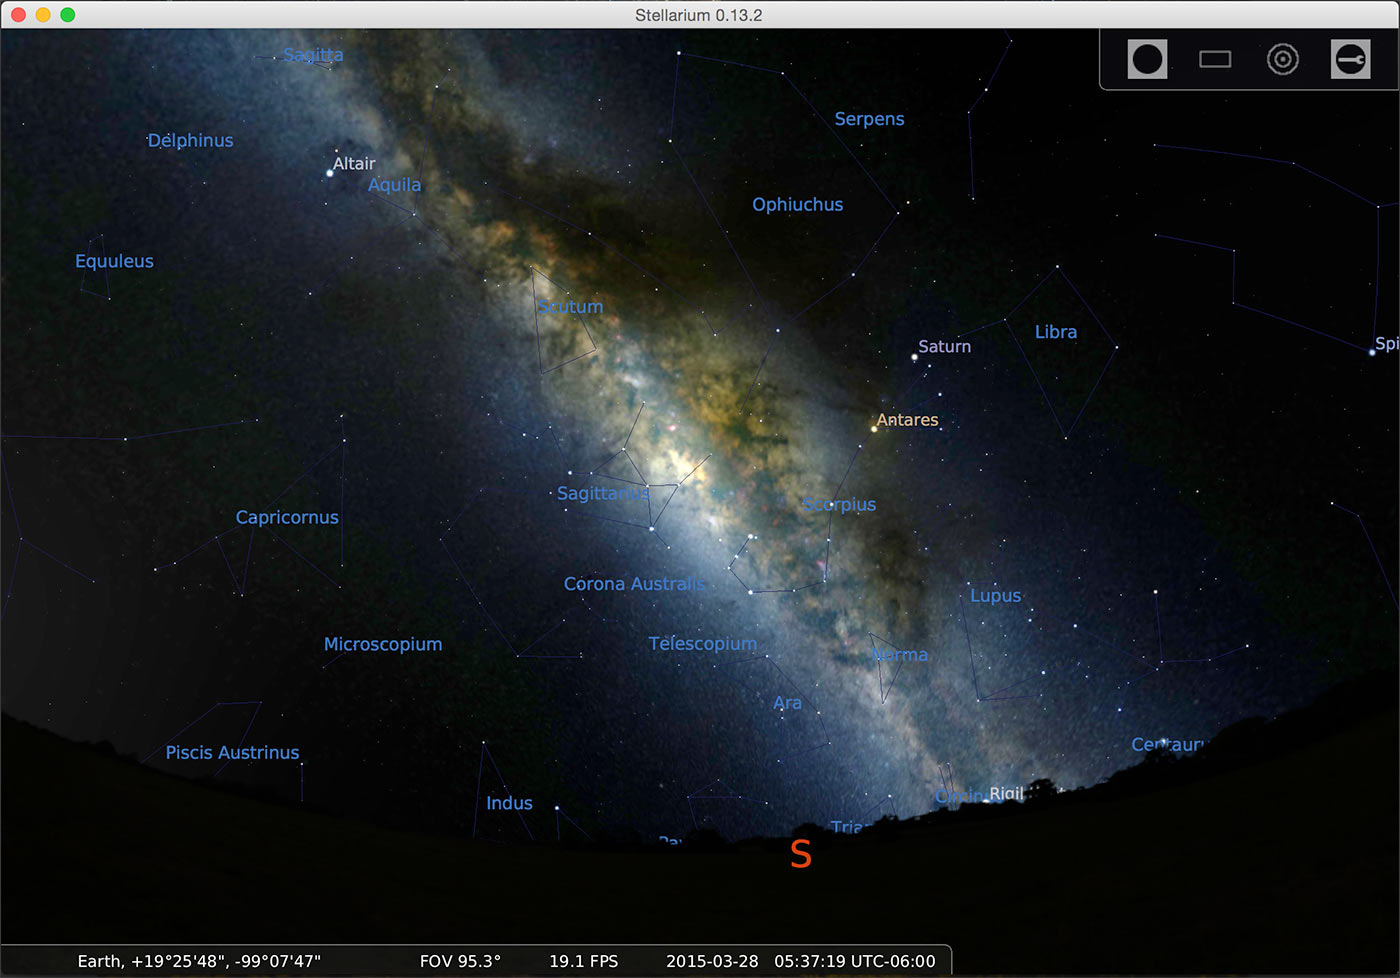Click the yellow minimize window button
The width and height of the screenshot is (1400, 978).
coord(43,15)
